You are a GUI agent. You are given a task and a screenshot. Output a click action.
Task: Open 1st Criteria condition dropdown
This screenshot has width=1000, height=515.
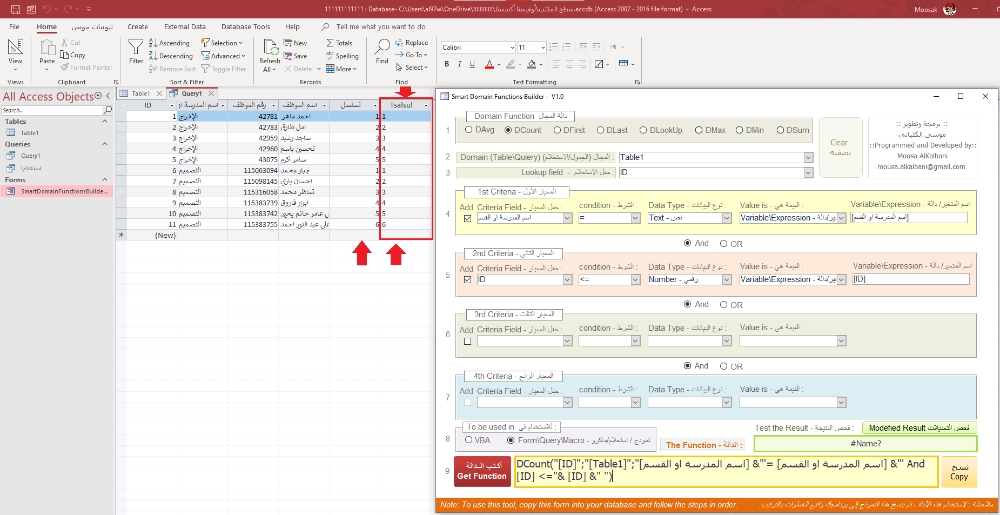coord(635,218)
